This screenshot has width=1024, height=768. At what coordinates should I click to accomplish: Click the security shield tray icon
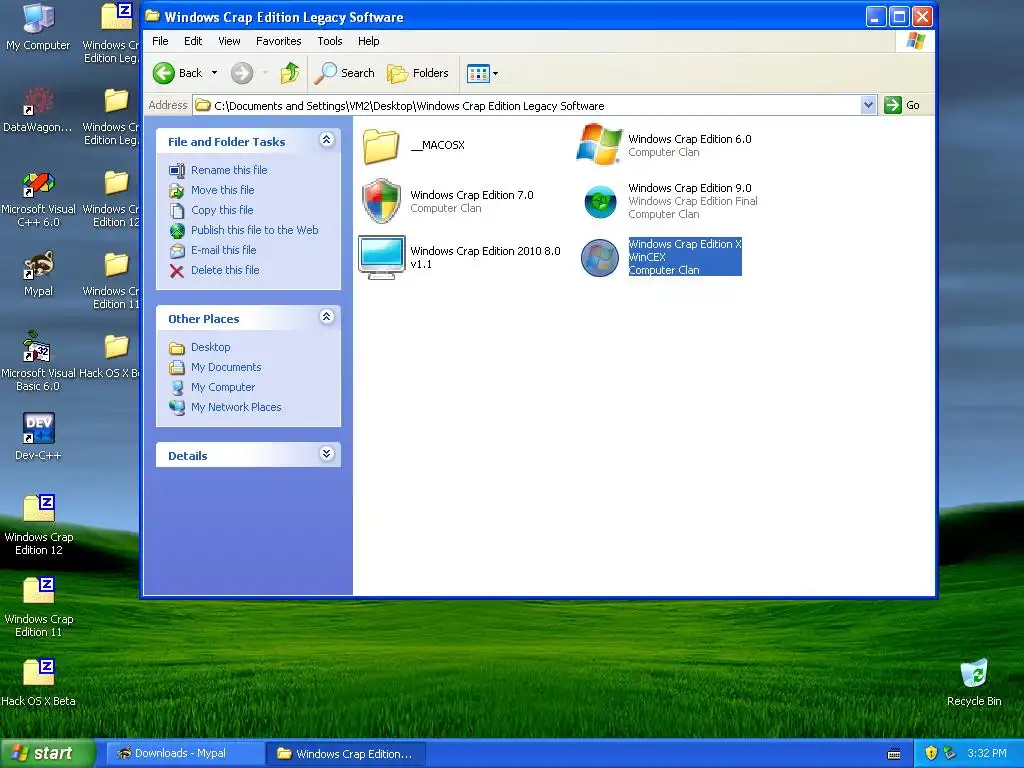931,754
